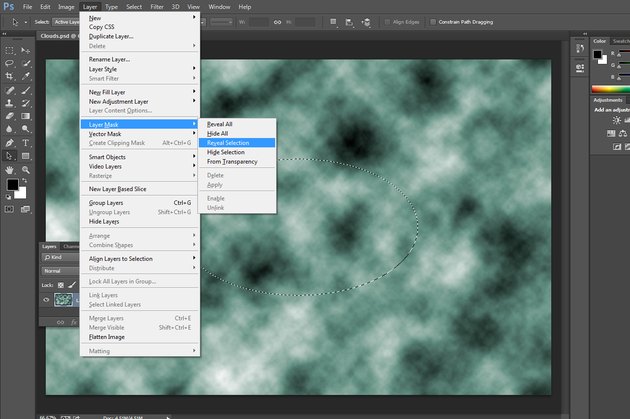Pick a color from spectrum ramp

[611, 89]
